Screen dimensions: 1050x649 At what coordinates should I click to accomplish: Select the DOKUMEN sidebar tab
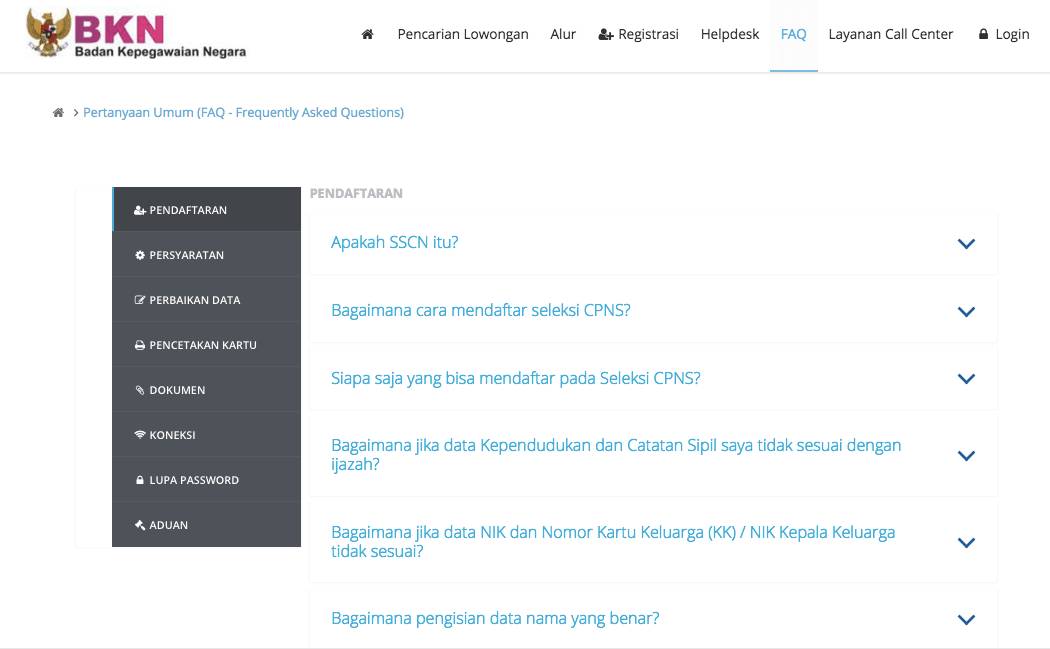point(206,389)
